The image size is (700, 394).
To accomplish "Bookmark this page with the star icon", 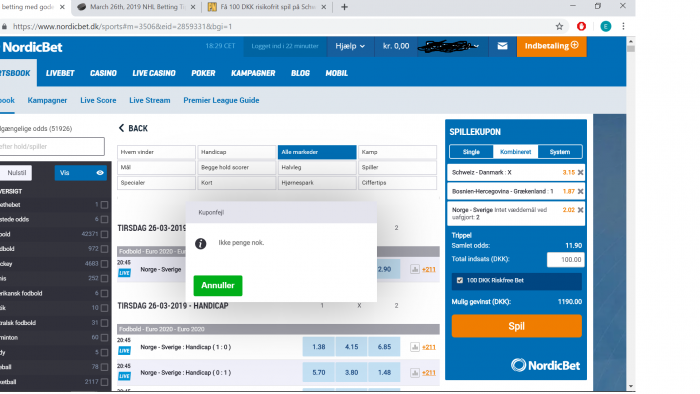I will point(559,27).
